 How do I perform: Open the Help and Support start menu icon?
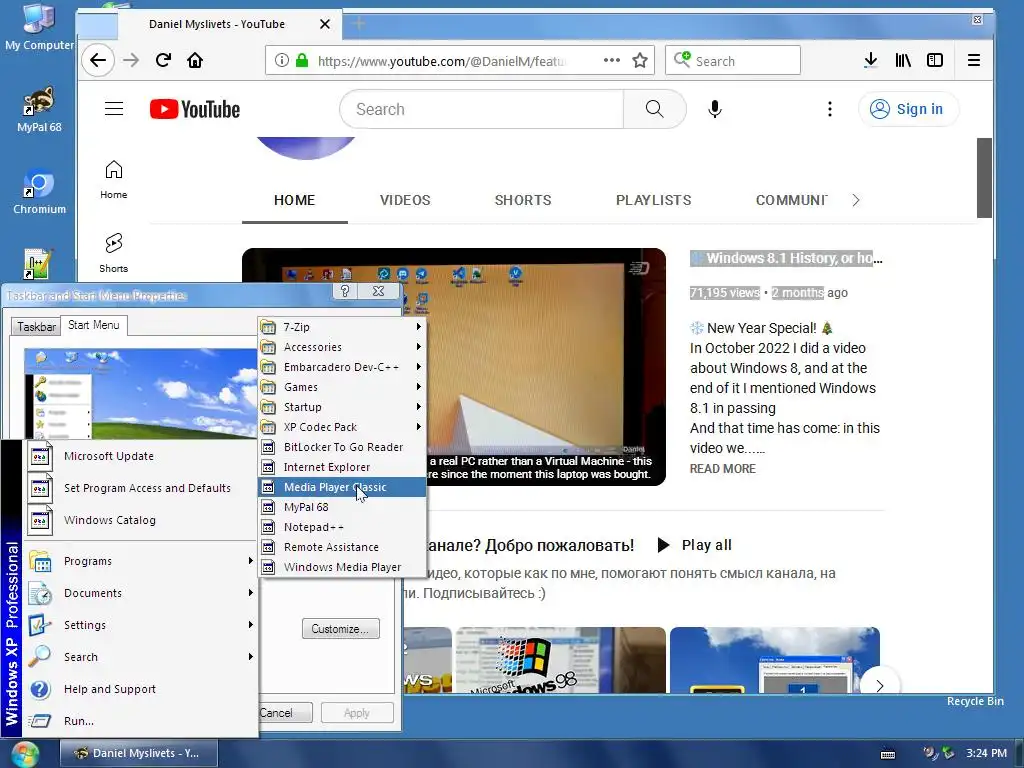(40, 689)
